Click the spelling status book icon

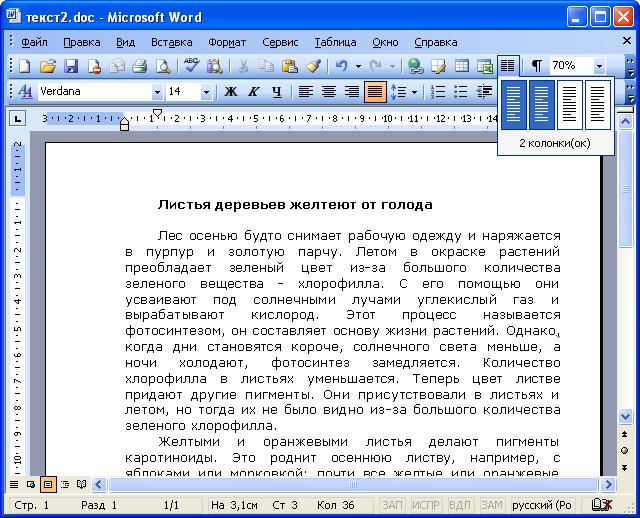pyautogui.click(x=602, y=505)
